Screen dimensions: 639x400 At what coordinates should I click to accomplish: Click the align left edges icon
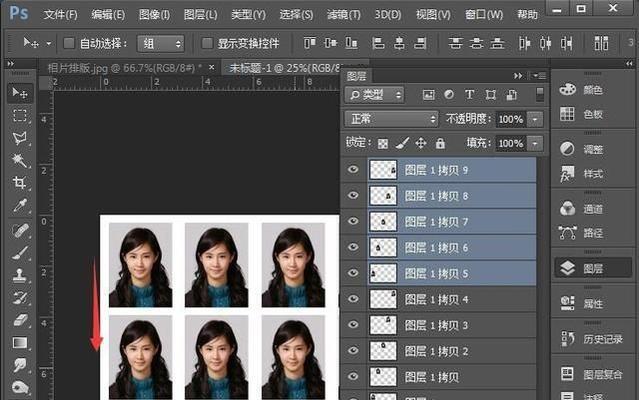tap(378, 42)
